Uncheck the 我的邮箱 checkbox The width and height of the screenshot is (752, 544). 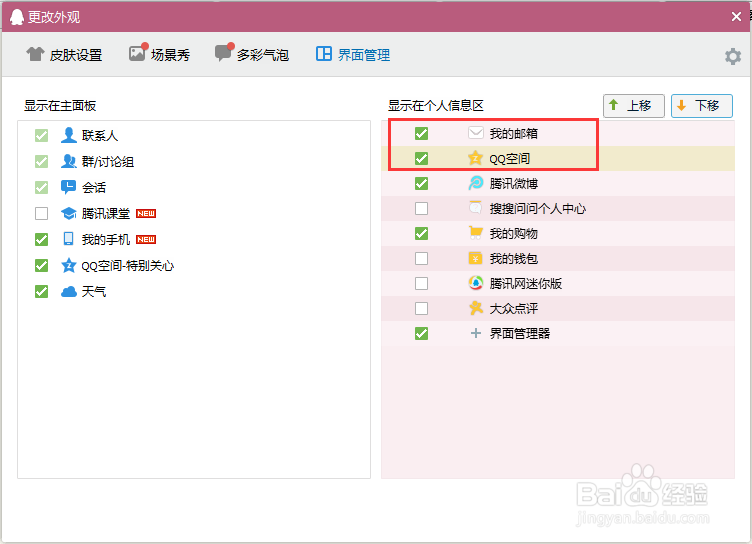pyautogui.click(x=422, y=133)
